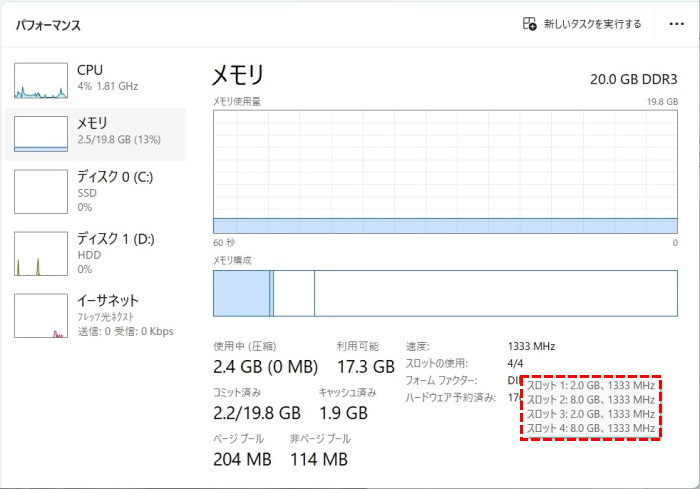
Task: Click the memory usage graph area
Action: point(445,172)
